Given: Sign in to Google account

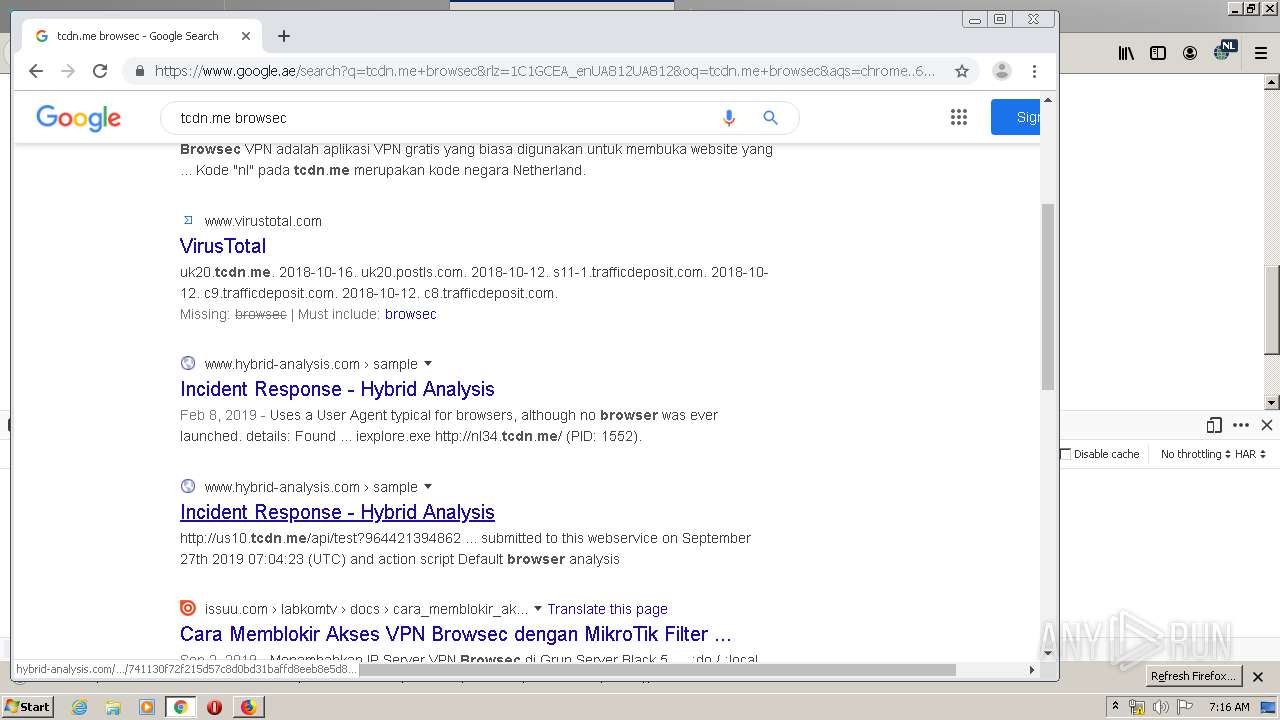Looking at the screenshot, I should click(1016, 117).
